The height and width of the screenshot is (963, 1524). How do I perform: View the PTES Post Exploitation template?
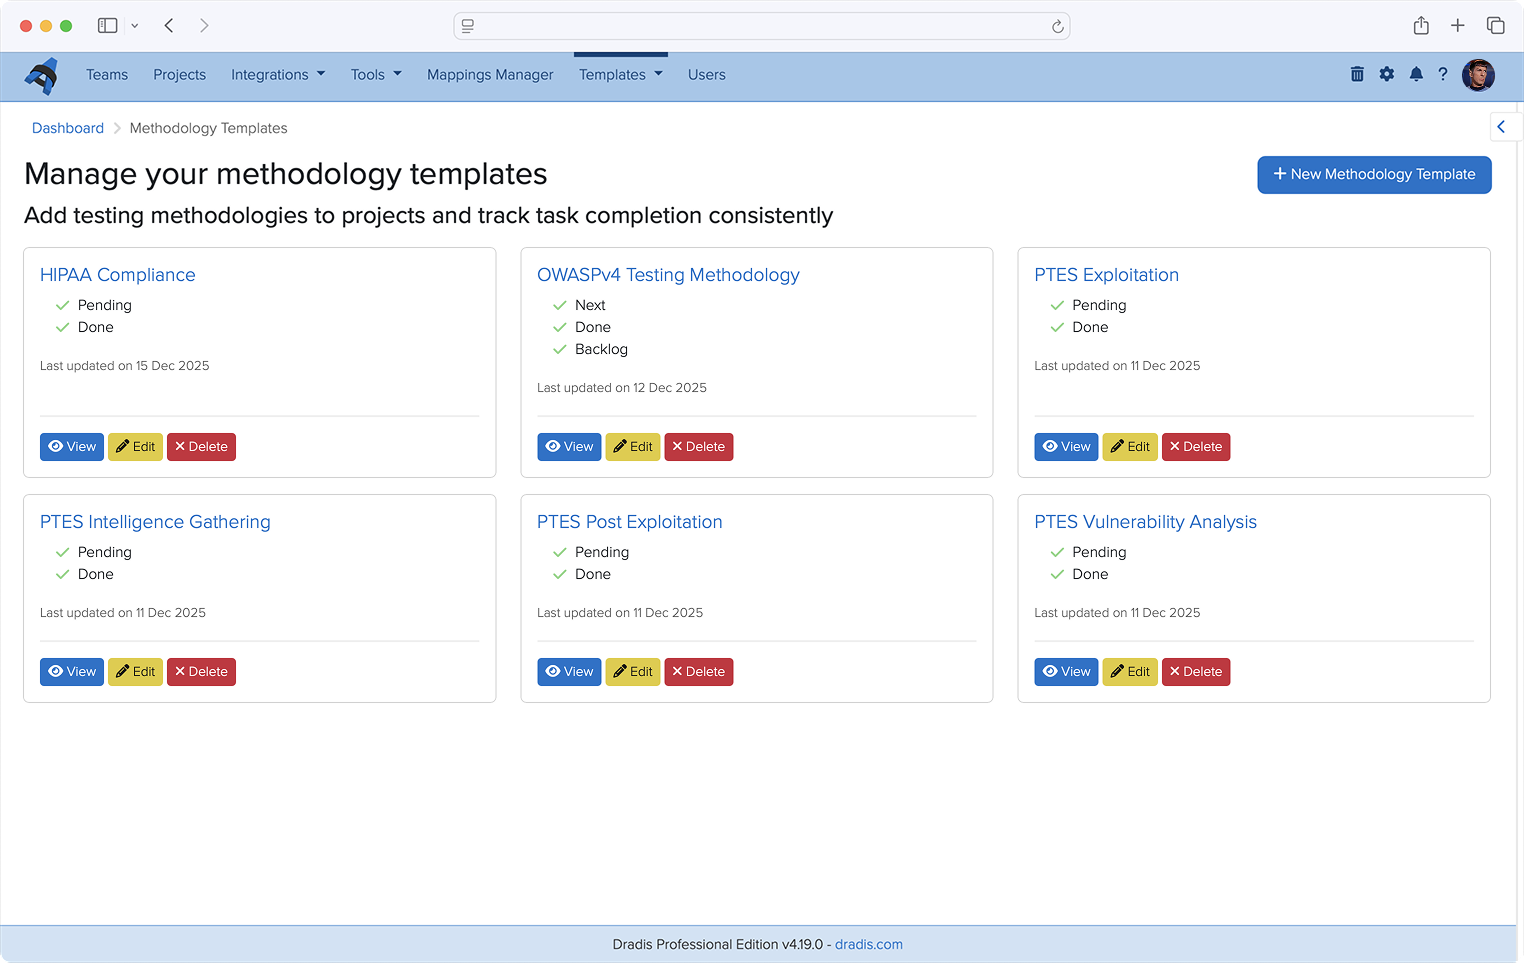pos(569,672)
